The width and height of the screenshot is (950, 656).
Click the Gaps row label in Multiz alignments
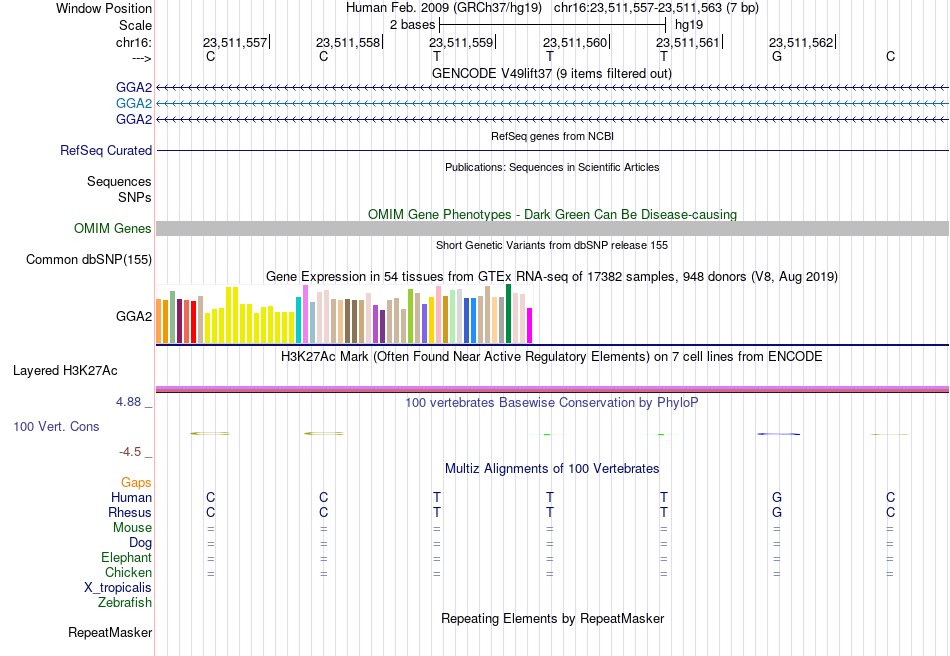point(136,483)
